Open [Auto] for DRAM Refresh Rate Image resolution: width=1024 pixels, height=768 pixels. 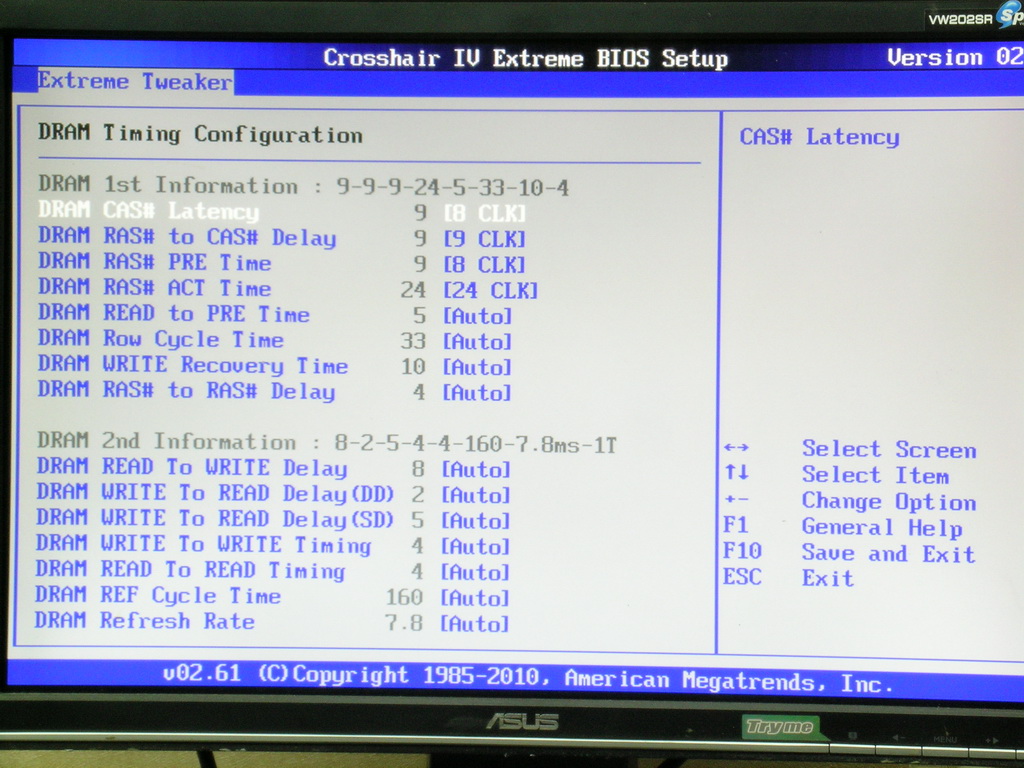(x=475, y=624)
